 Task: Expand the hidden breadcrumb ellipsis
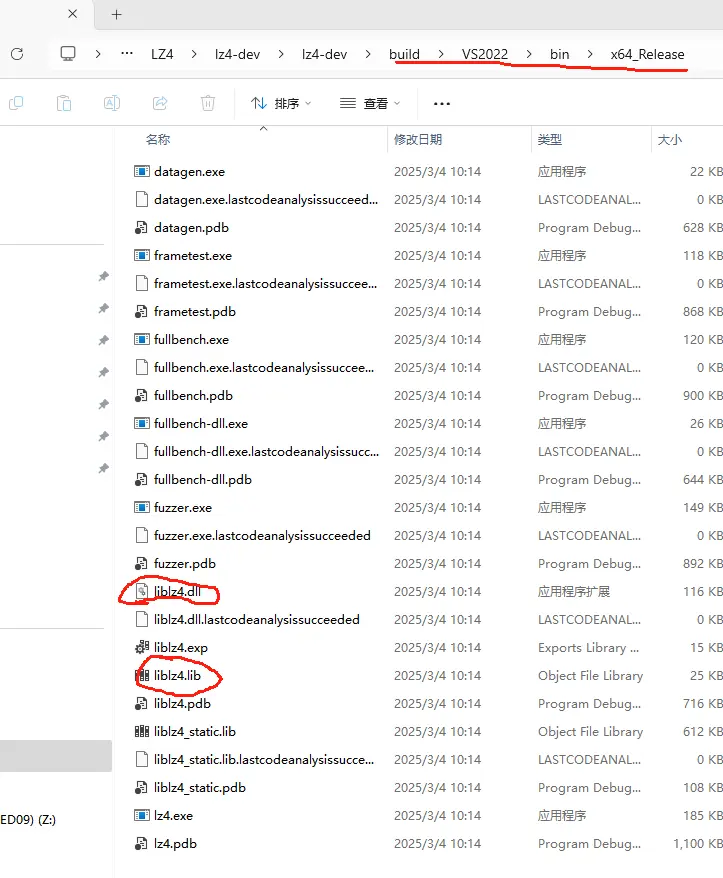click(x=127, y=54)
